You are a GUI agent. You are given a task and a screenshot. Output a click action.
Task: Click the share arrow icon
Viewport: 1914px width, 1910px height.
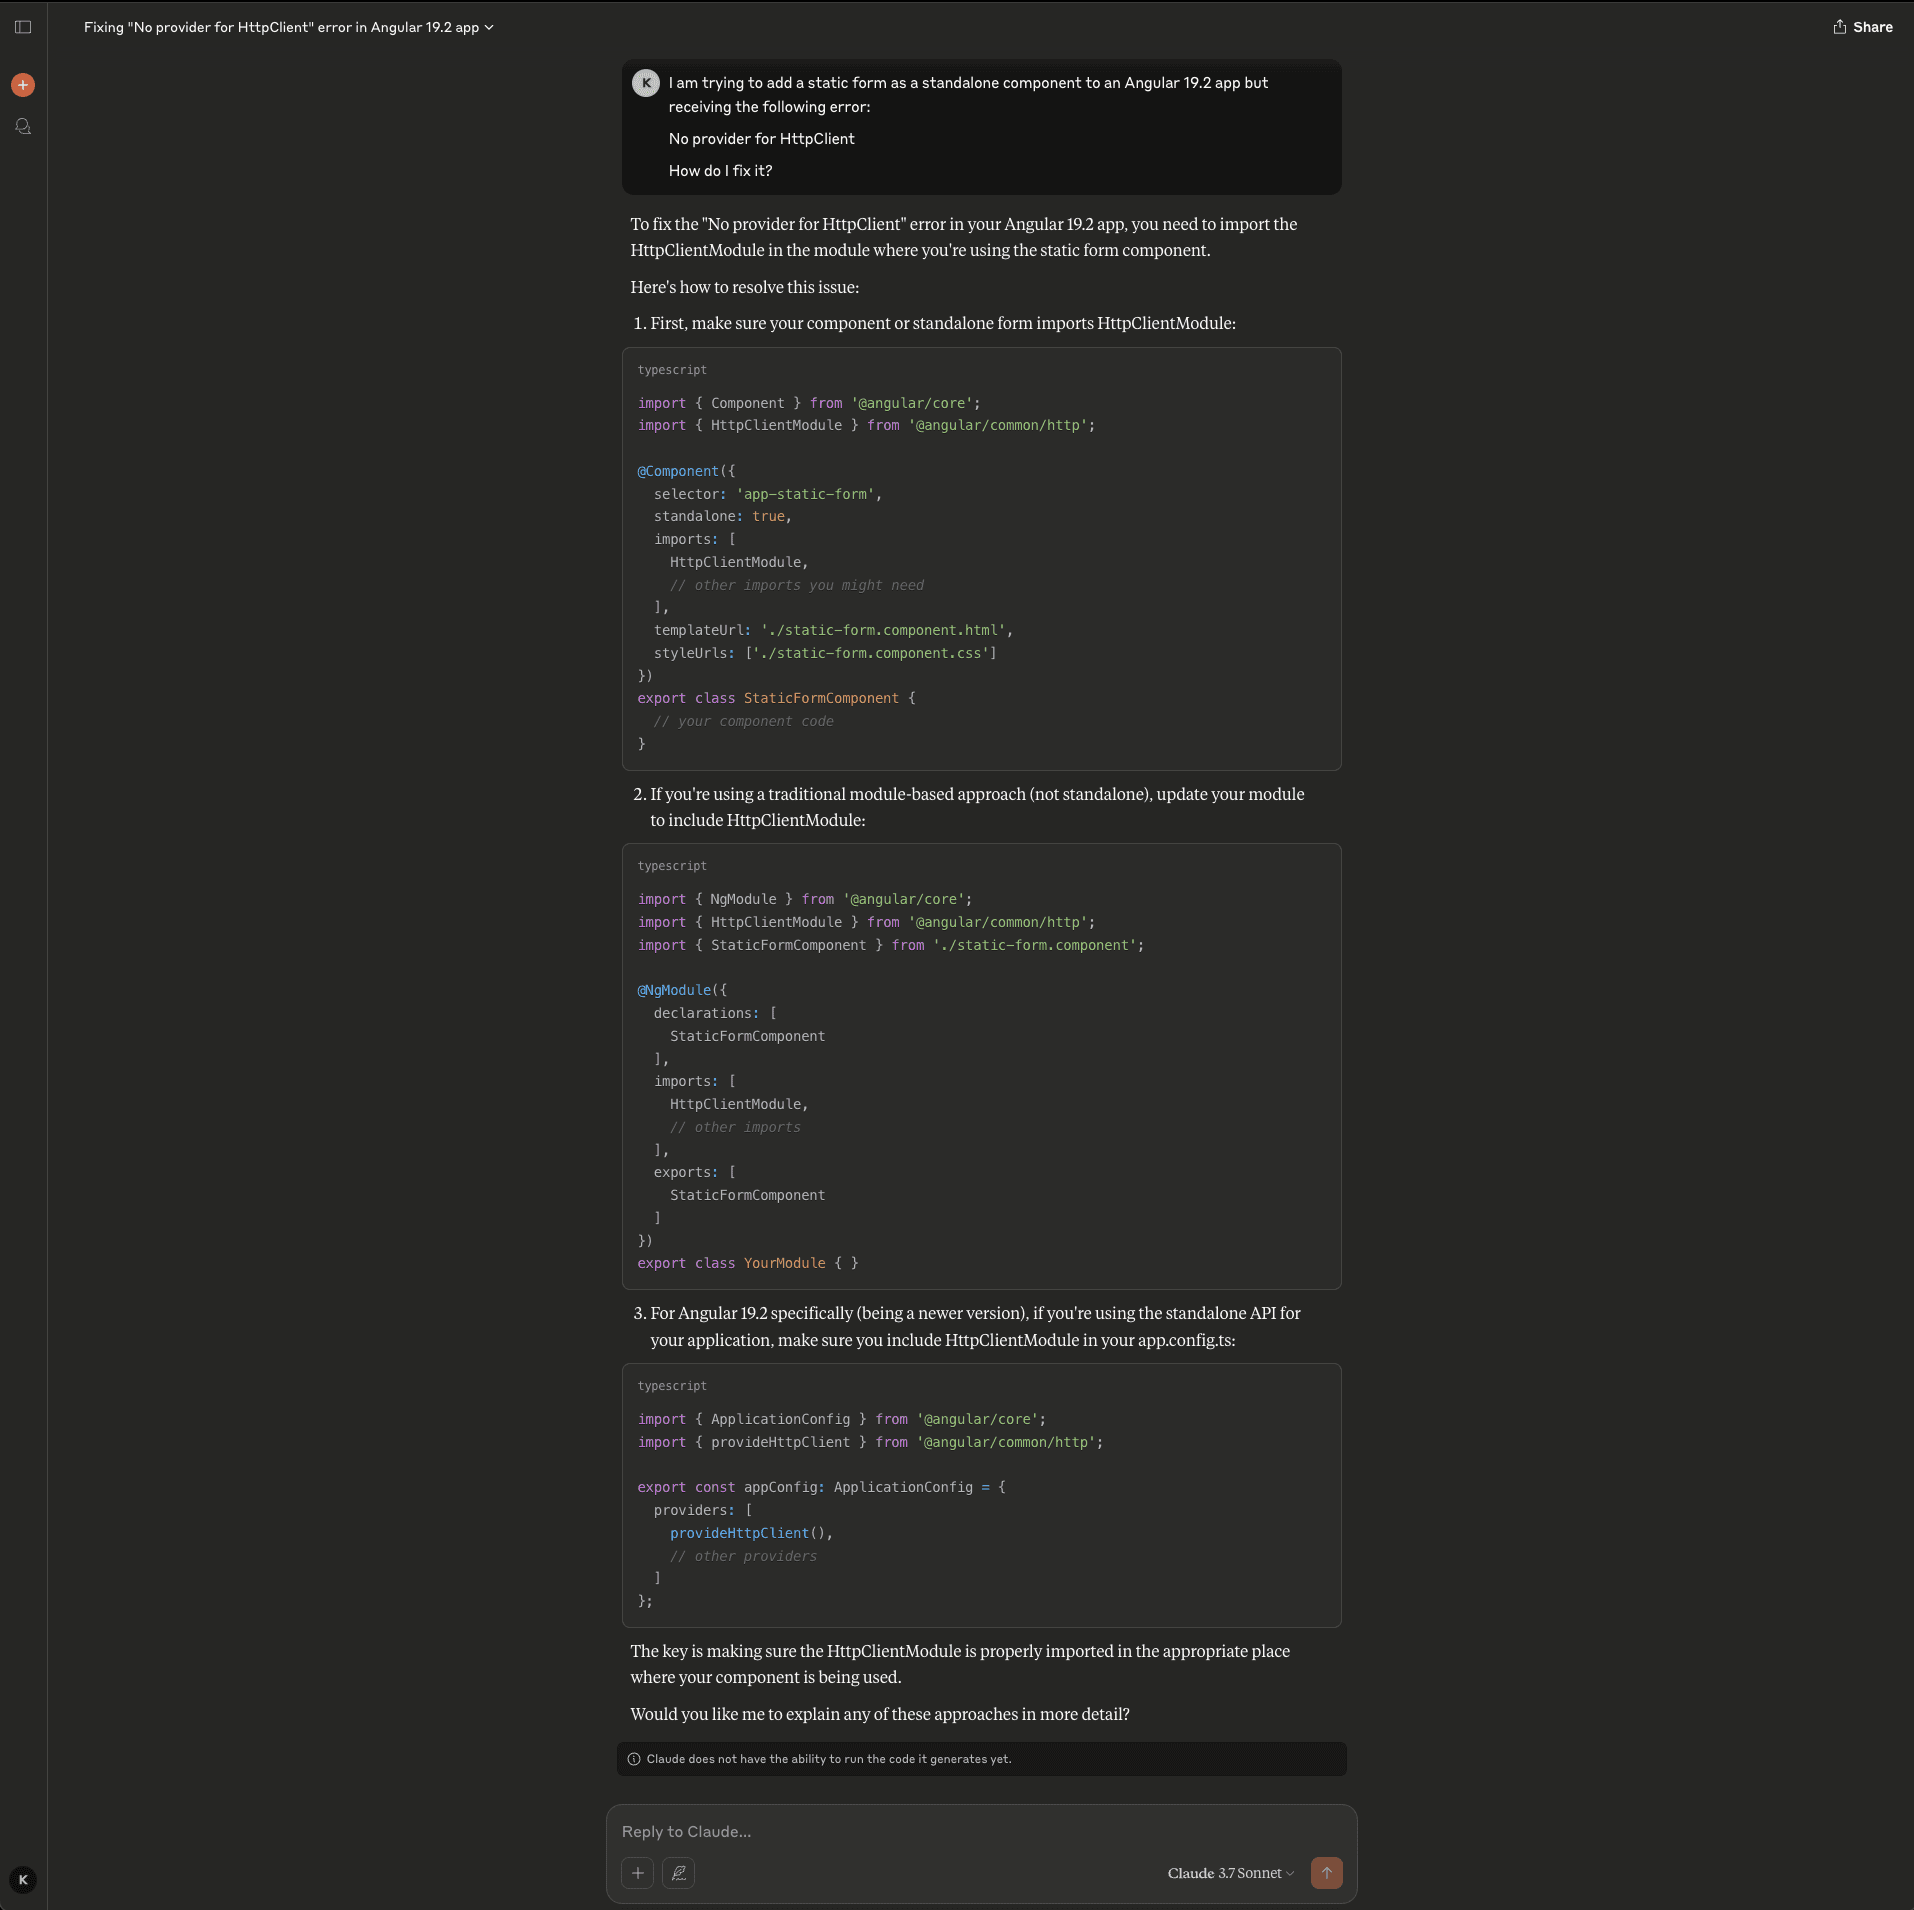click(1839, 27)
